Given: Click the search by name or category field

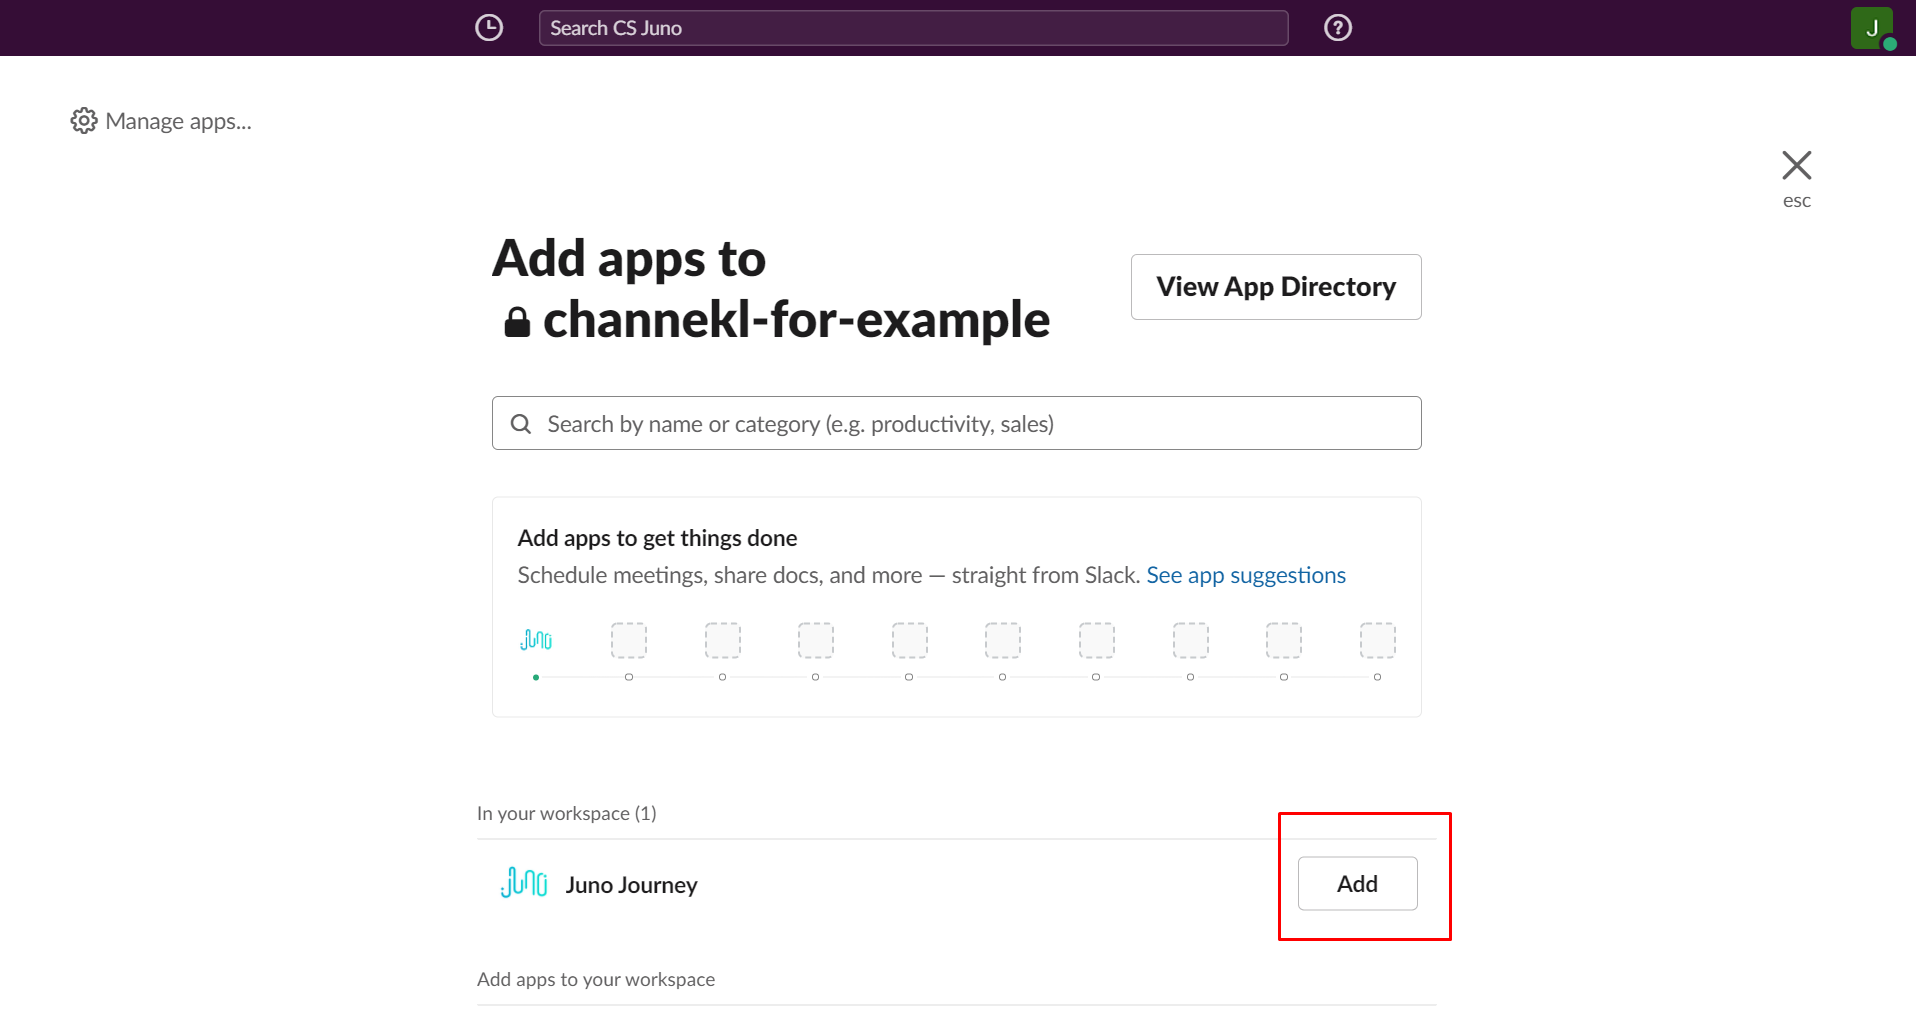Looking at the screenshot, I should 956,423.
